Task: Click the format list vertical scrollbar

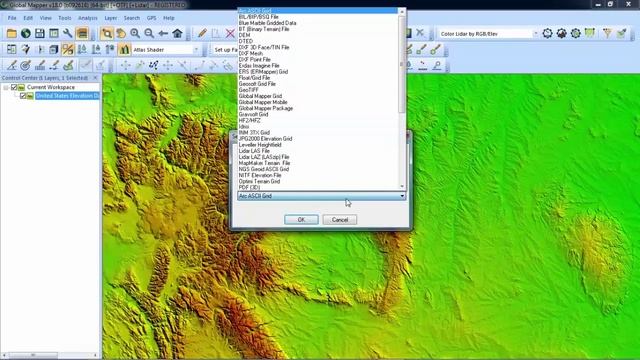Action: (402, 64)
